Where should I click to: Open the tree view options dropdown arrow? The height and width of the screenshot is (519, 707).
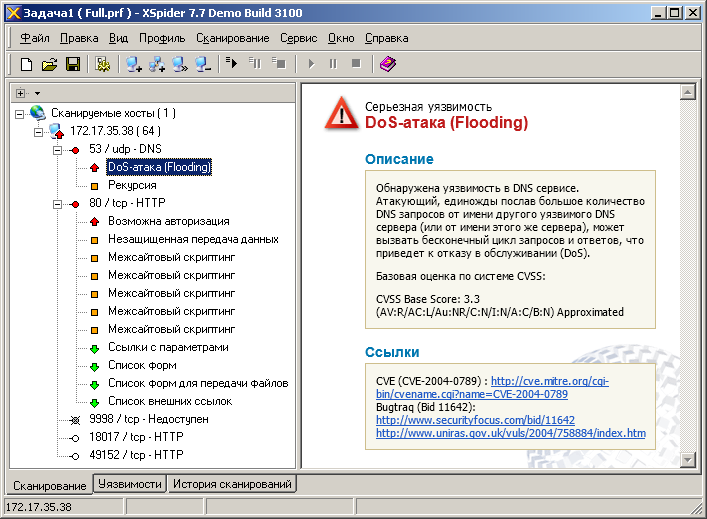(x=37, y=93)
